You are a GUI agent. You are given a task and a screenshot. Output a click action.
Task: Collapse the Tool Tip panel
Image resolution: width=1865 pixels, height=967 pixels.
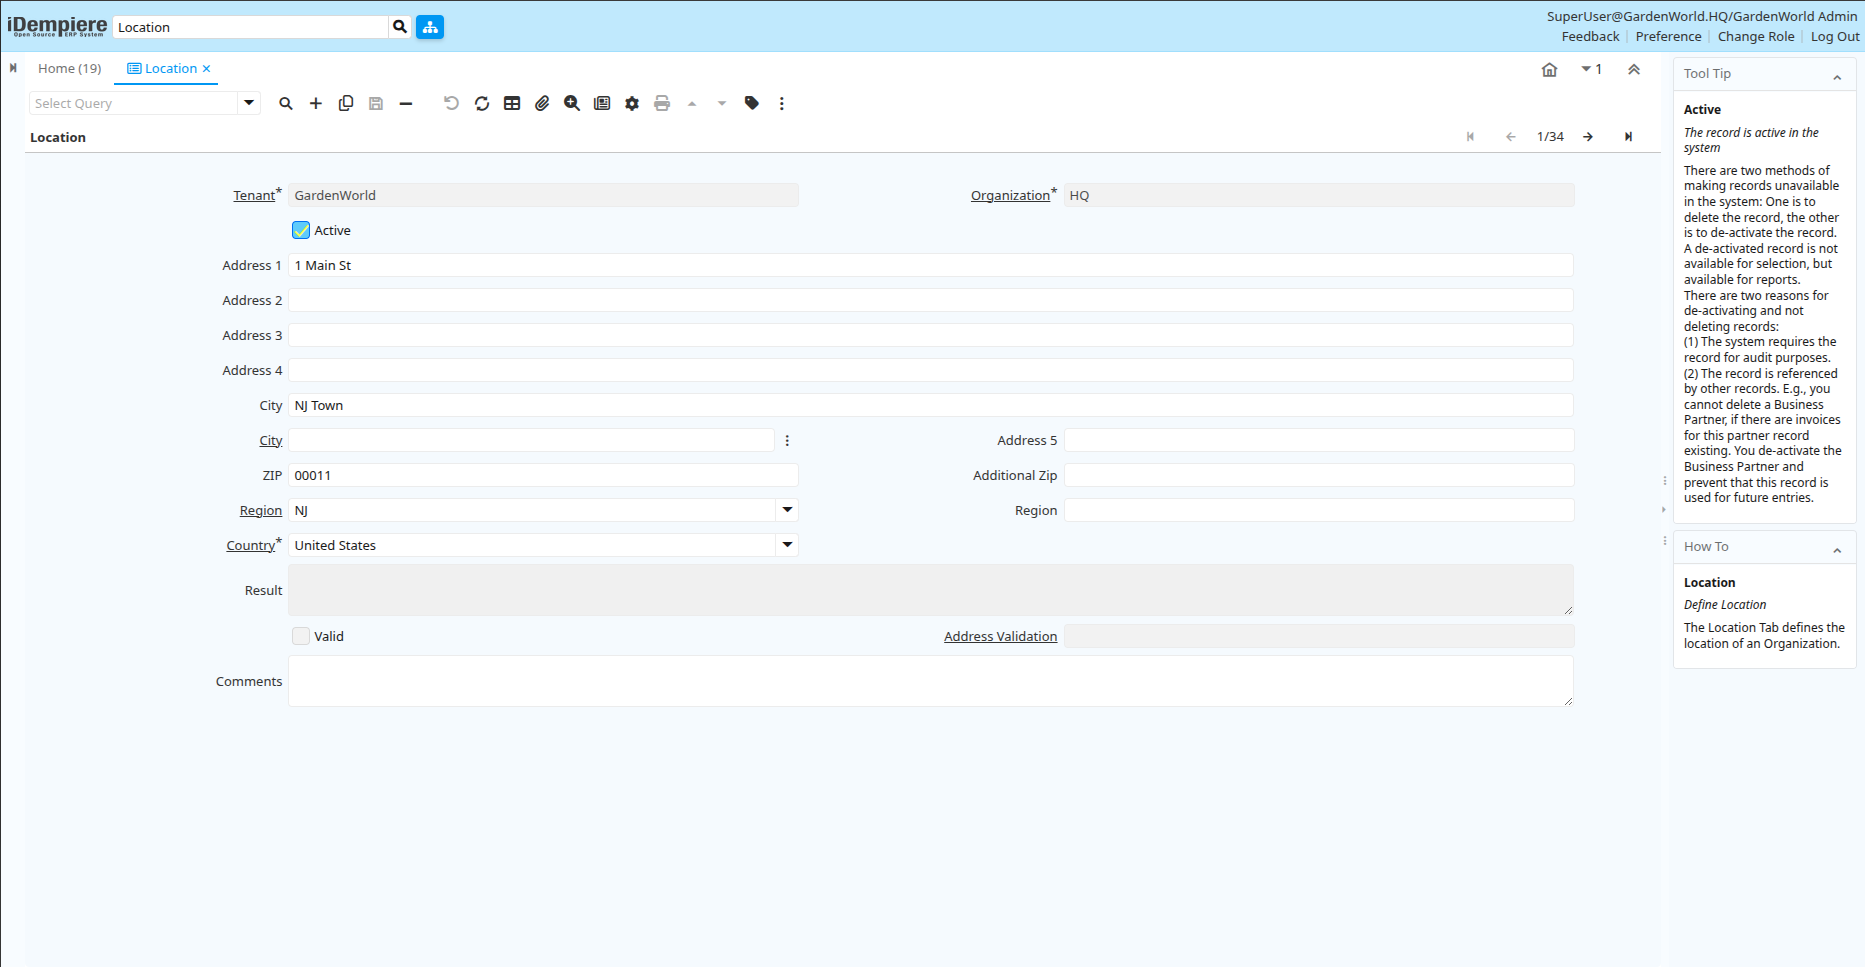[x=1837, y=77]
